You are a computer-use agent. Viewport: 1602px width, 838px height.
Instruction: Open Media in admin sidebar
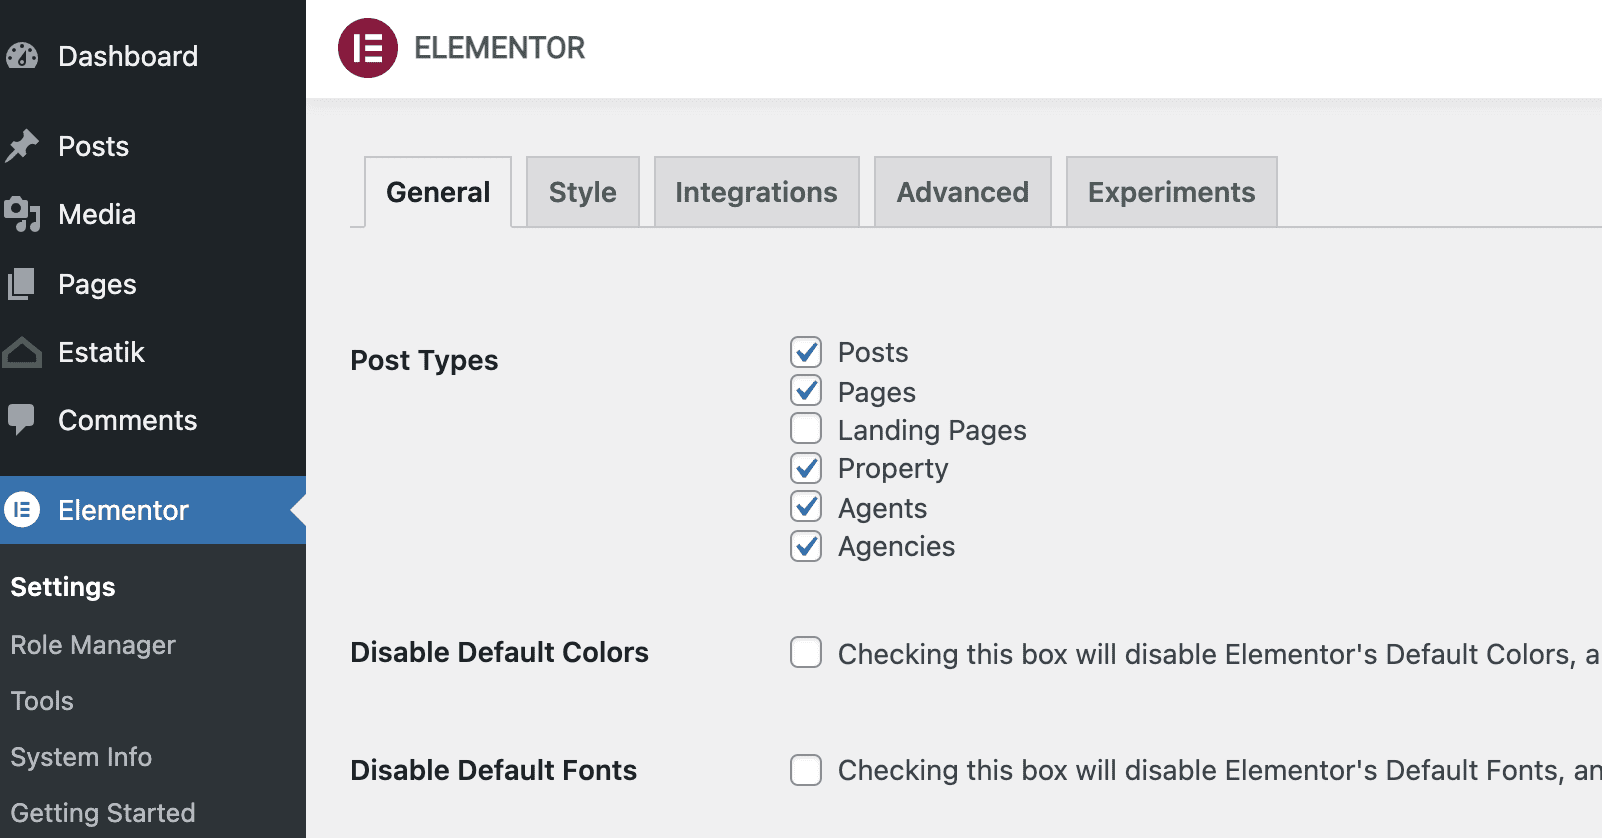pyautogui.click(x=153, y=214)
